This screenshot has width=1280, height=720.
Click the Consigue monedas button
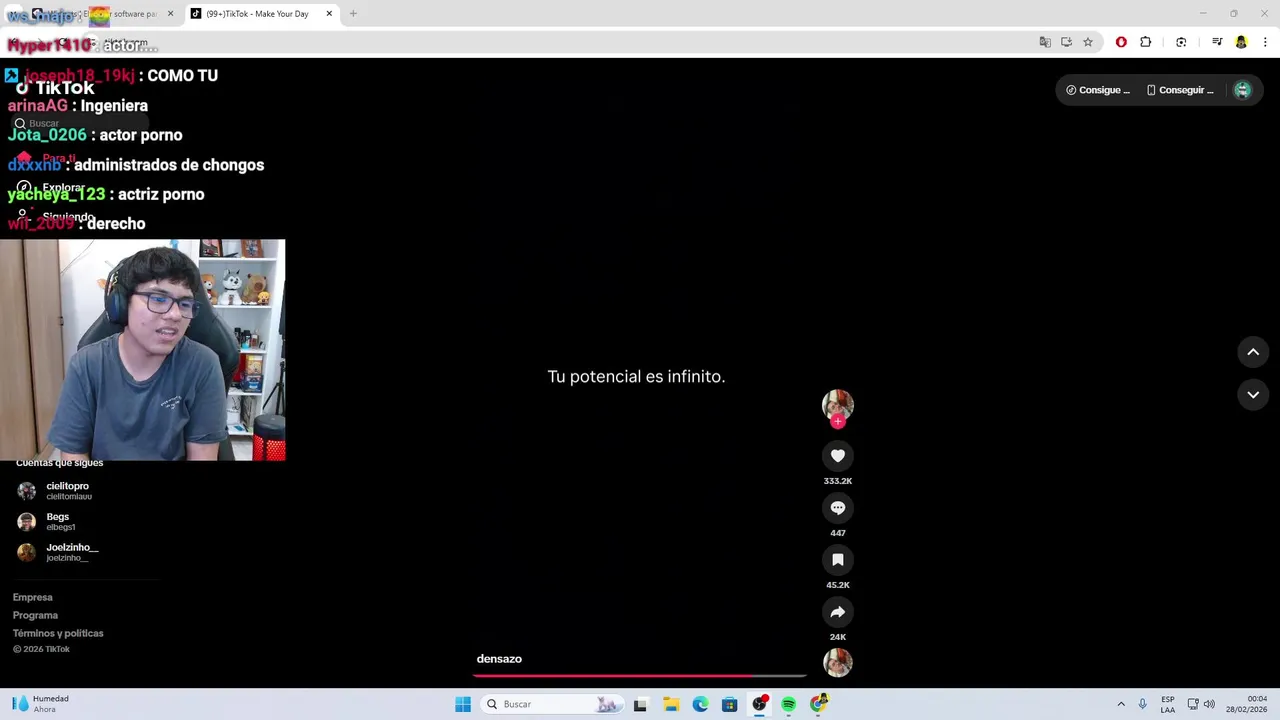[x=1098, y=90]
